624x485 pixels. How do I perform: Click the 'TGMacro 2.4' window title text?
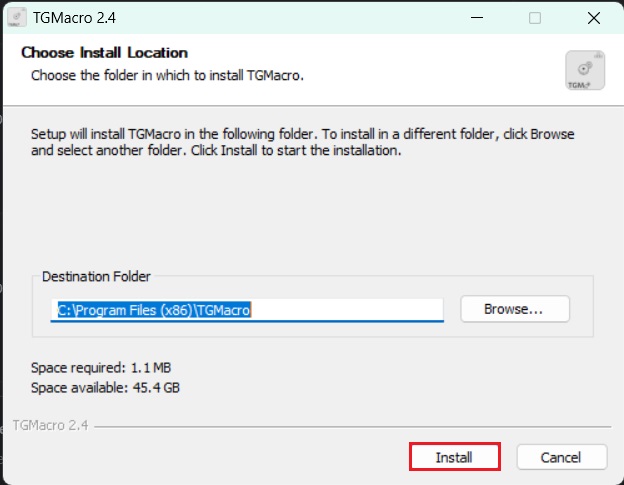pyautogui.click(x=74, y=18)
